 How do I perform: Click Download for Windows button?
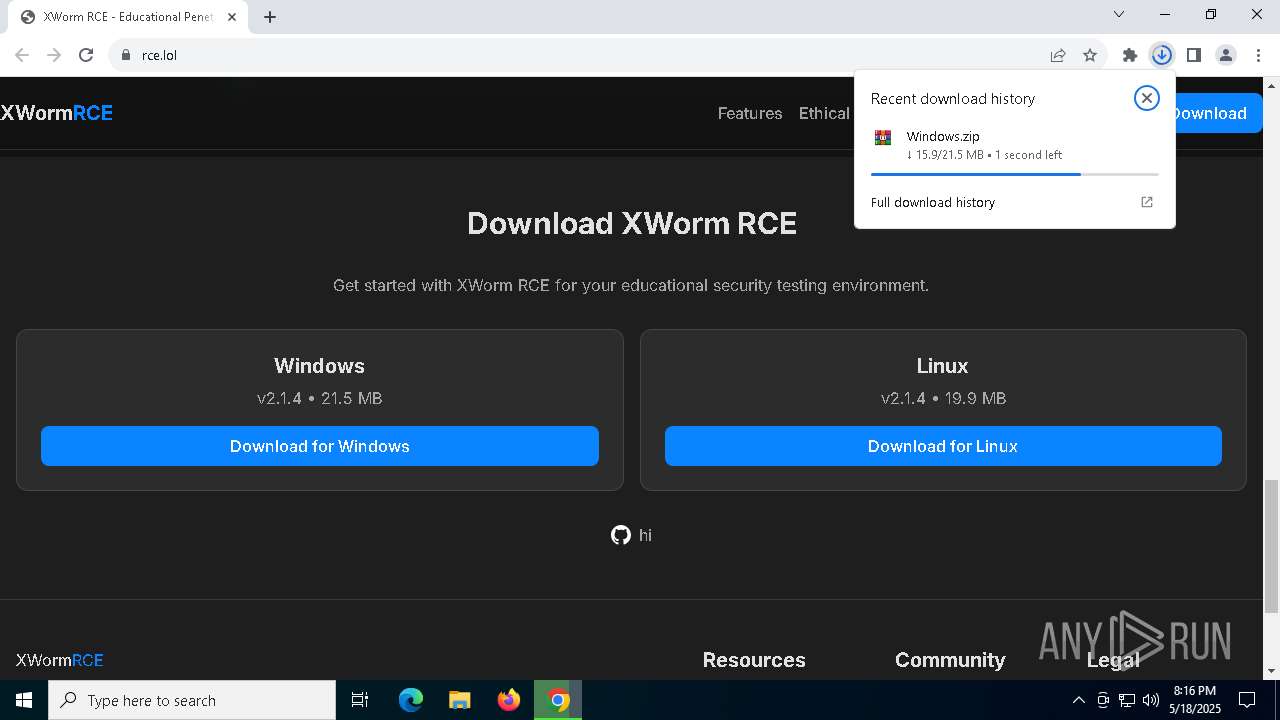click(x=320, y=446)
